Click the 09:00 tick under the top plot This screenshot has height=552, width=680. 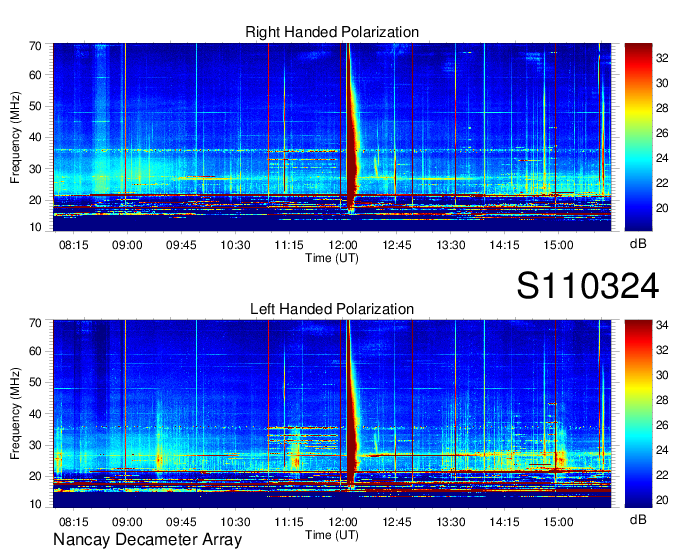pos(127,245)
